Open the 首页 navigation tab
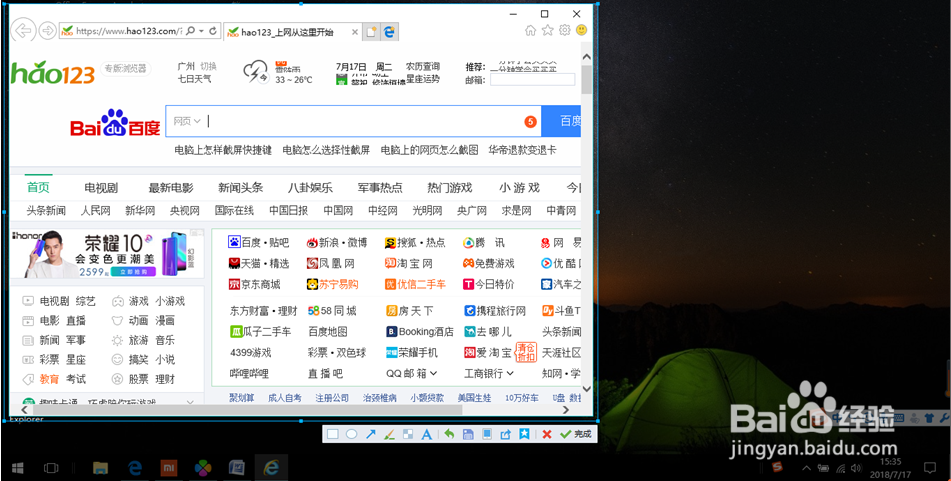The height and width of the screenshot is (481, 951). coord(38,187)
